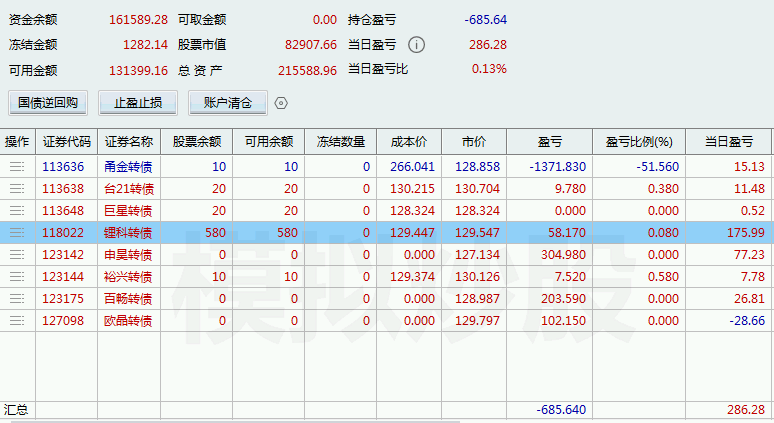Image resolution: width=774 pixels, height=423 pixels.
Task: Open operation icon for 百畅转债 row
Action: click(x=17, y=298)
